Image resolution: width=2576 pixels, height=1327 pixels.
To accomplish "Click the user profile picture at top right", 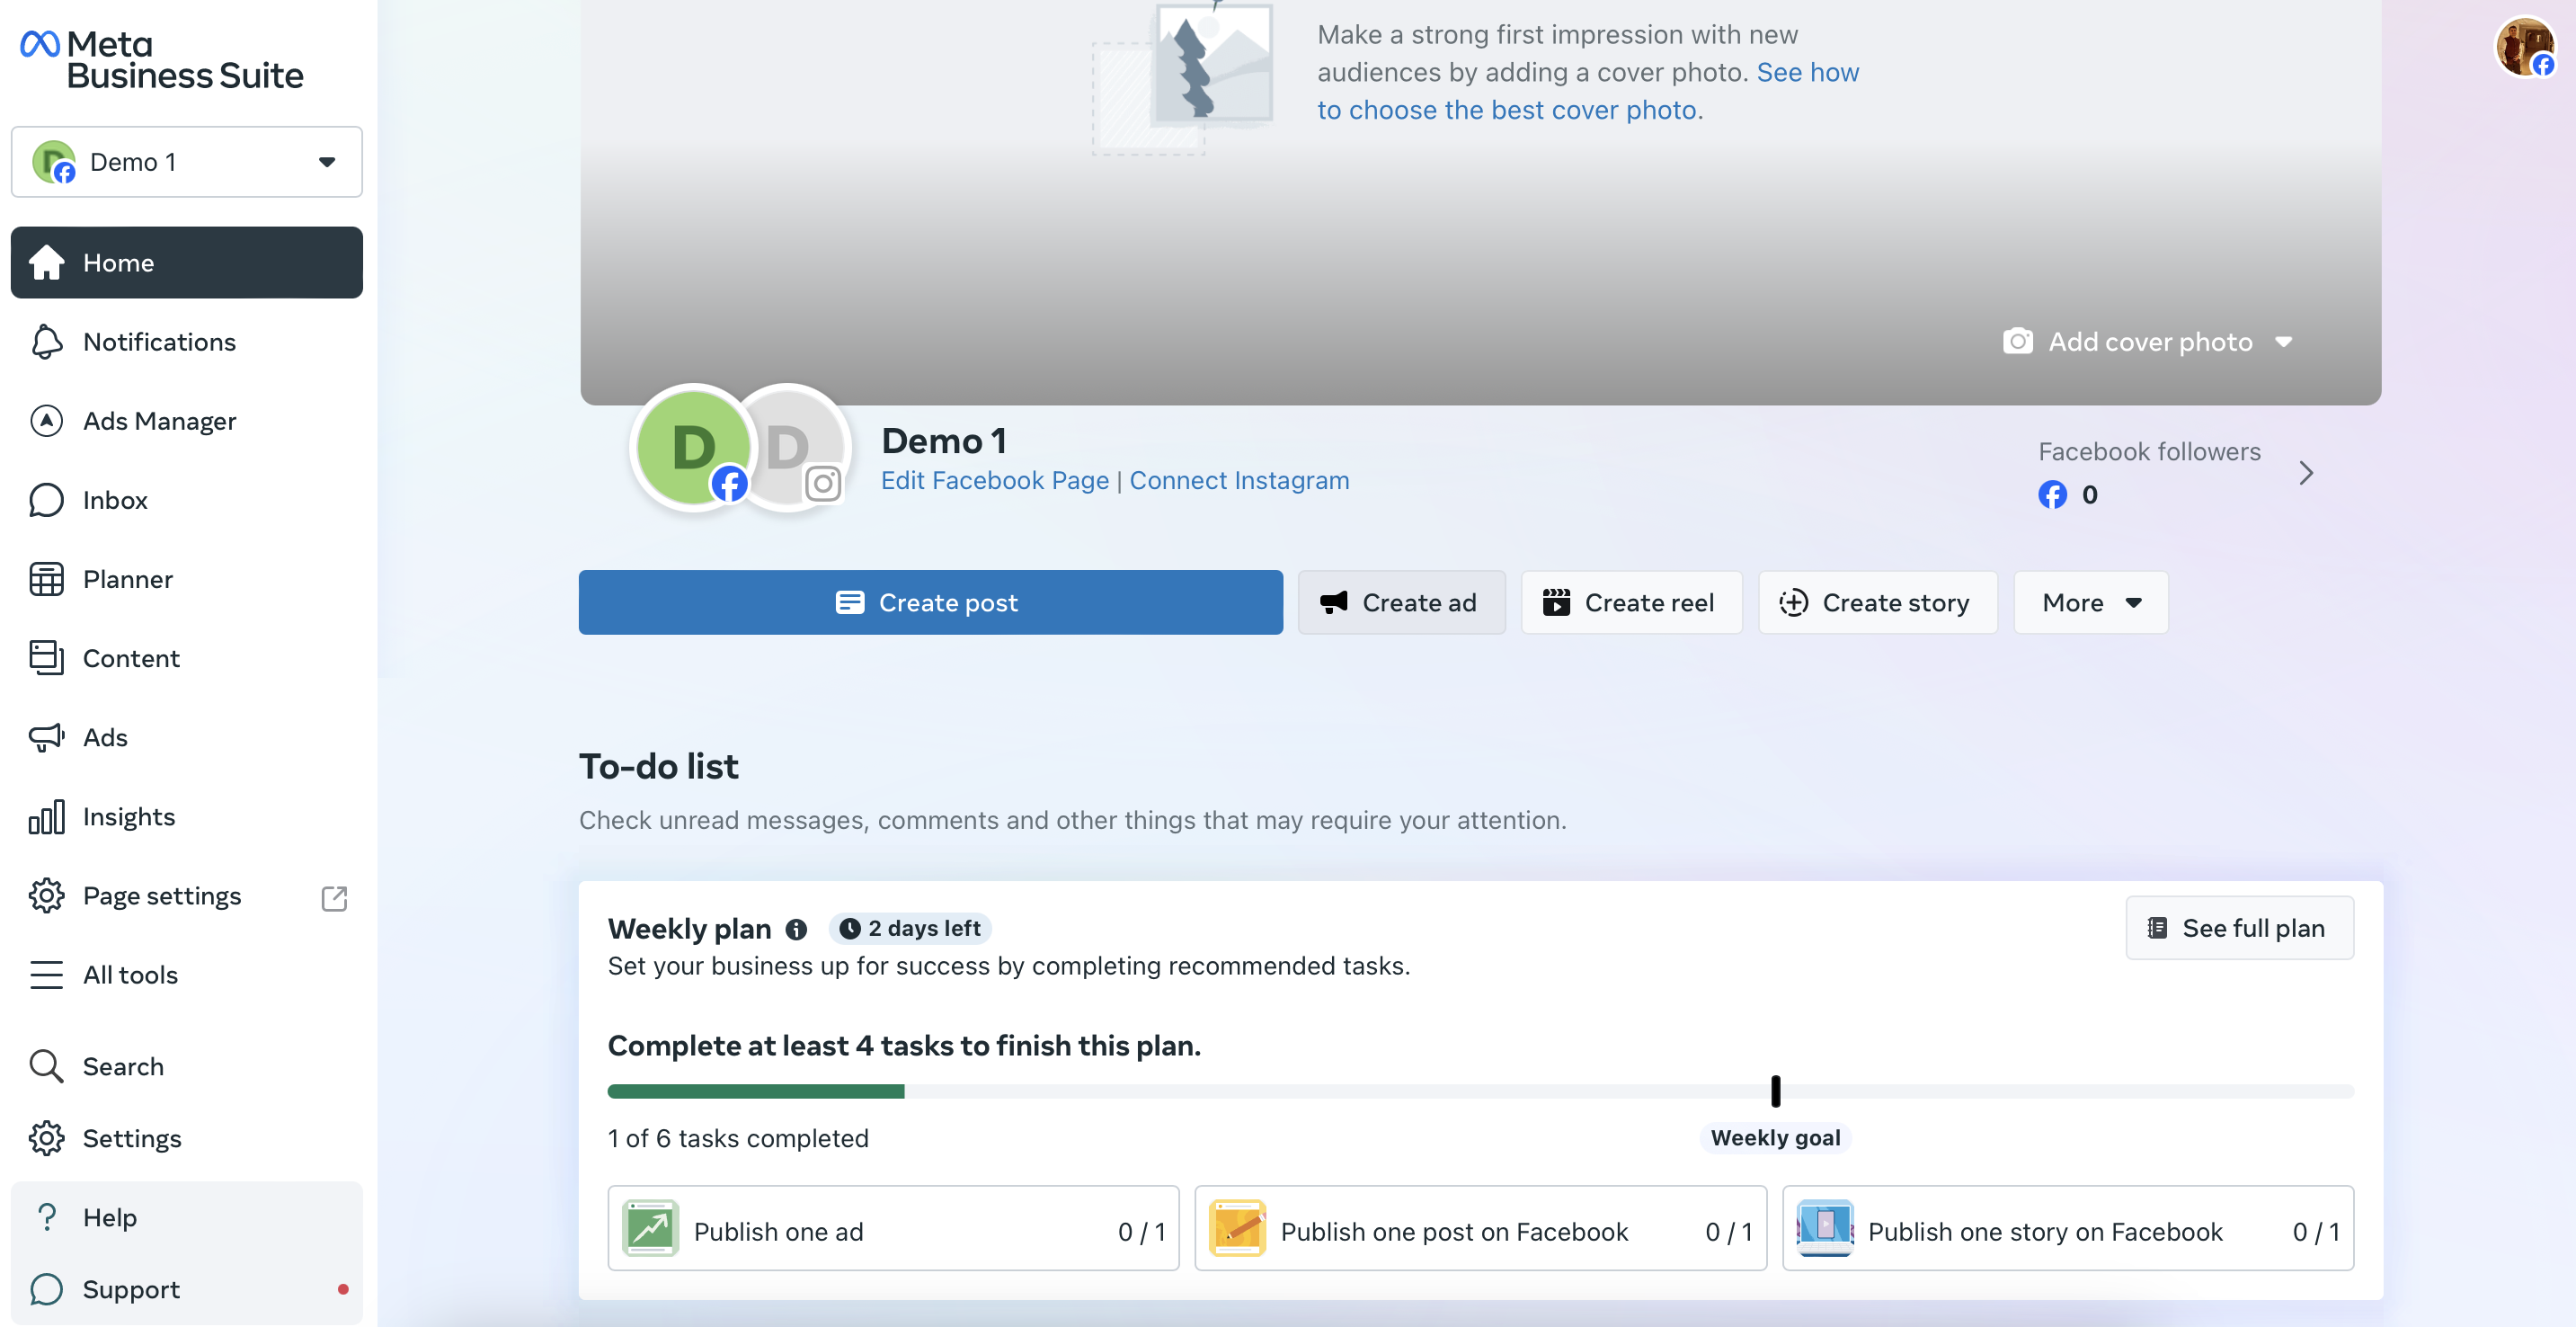I will (2524, 46).
